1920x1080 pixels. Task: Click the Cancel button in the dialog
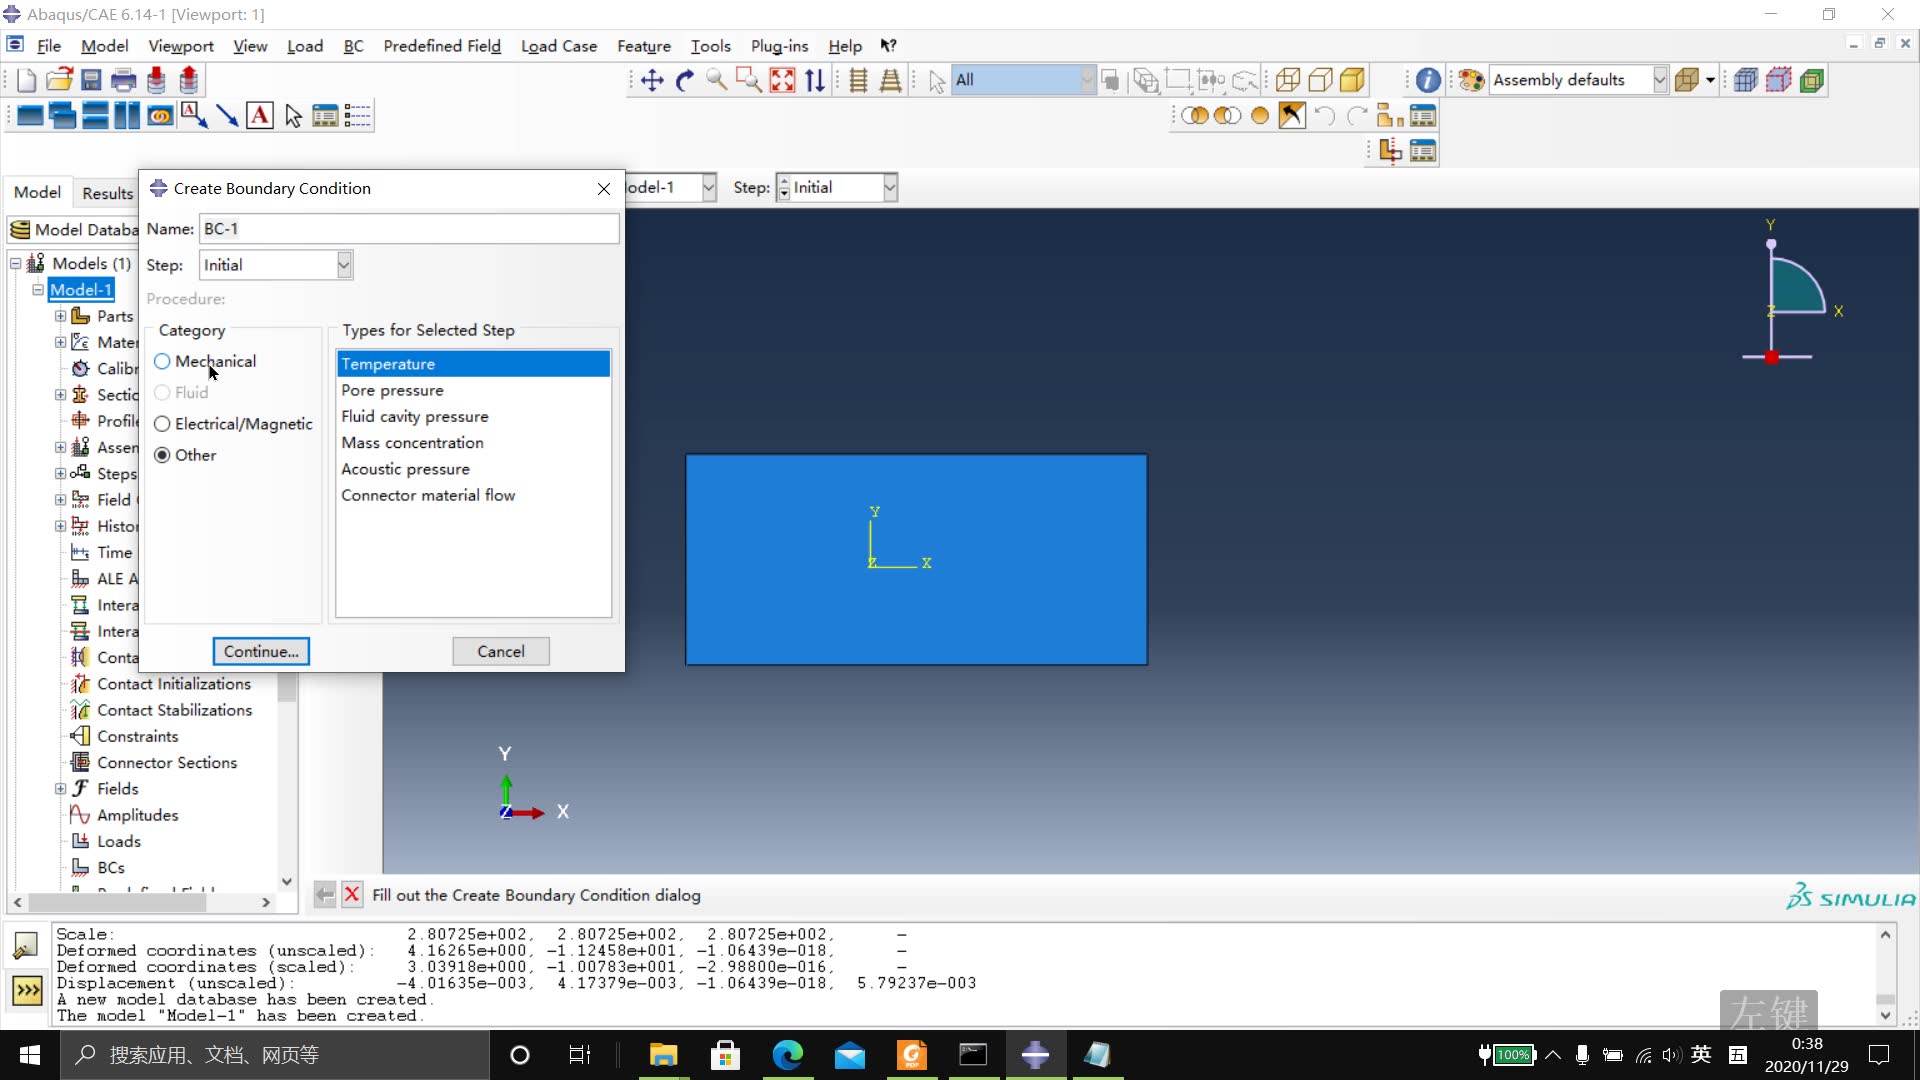tap(501, 651)
